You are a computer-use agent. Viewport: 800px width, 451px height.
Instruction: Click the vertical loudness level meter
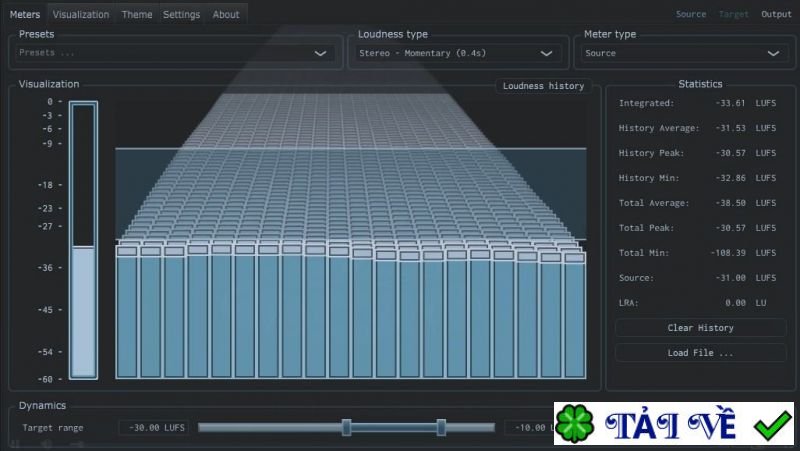point(83,240)
